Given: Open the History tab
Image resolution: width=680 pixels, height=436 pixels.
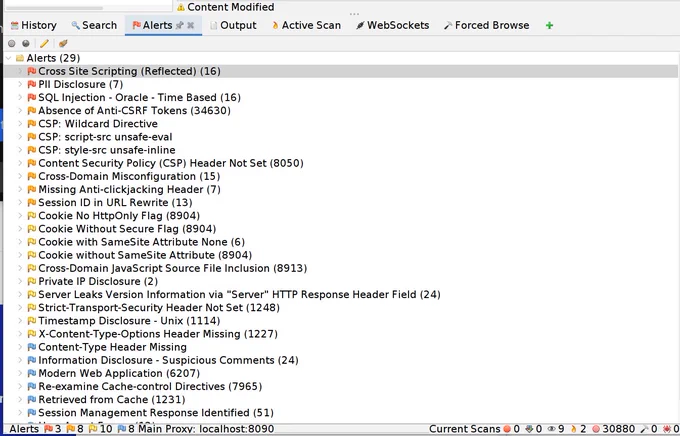Looking at the screenshot, I should click(33, 26).
